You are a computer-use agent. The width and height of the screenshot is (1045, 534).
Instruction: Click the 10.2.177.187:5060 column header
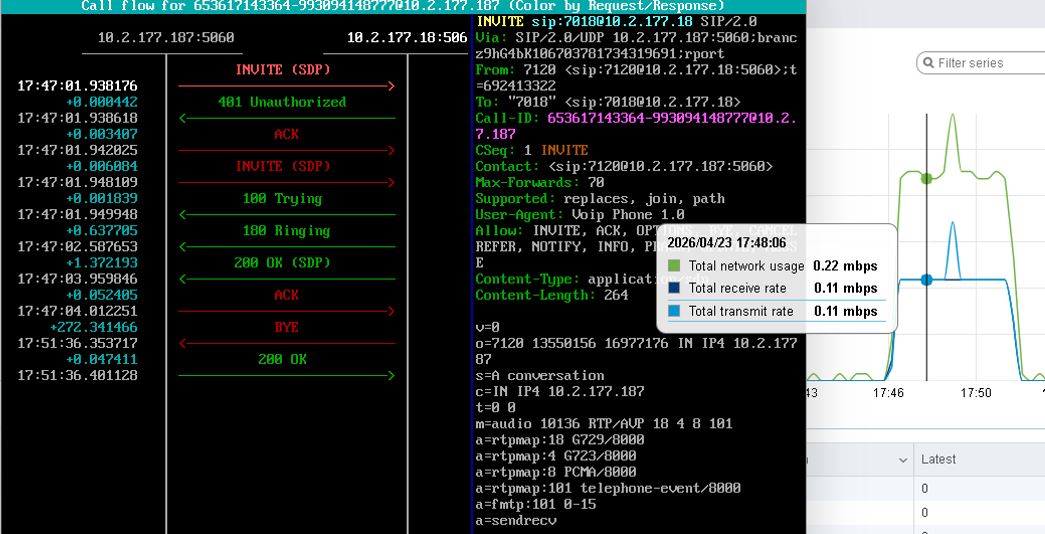click(166, 37)
